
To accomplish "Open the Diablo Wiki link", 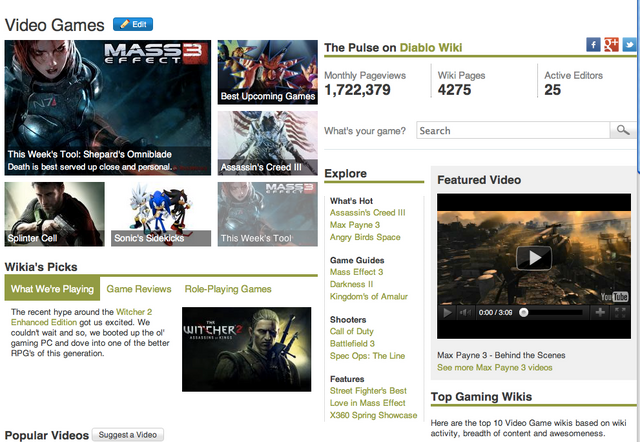I will click(x=431, y=48).
